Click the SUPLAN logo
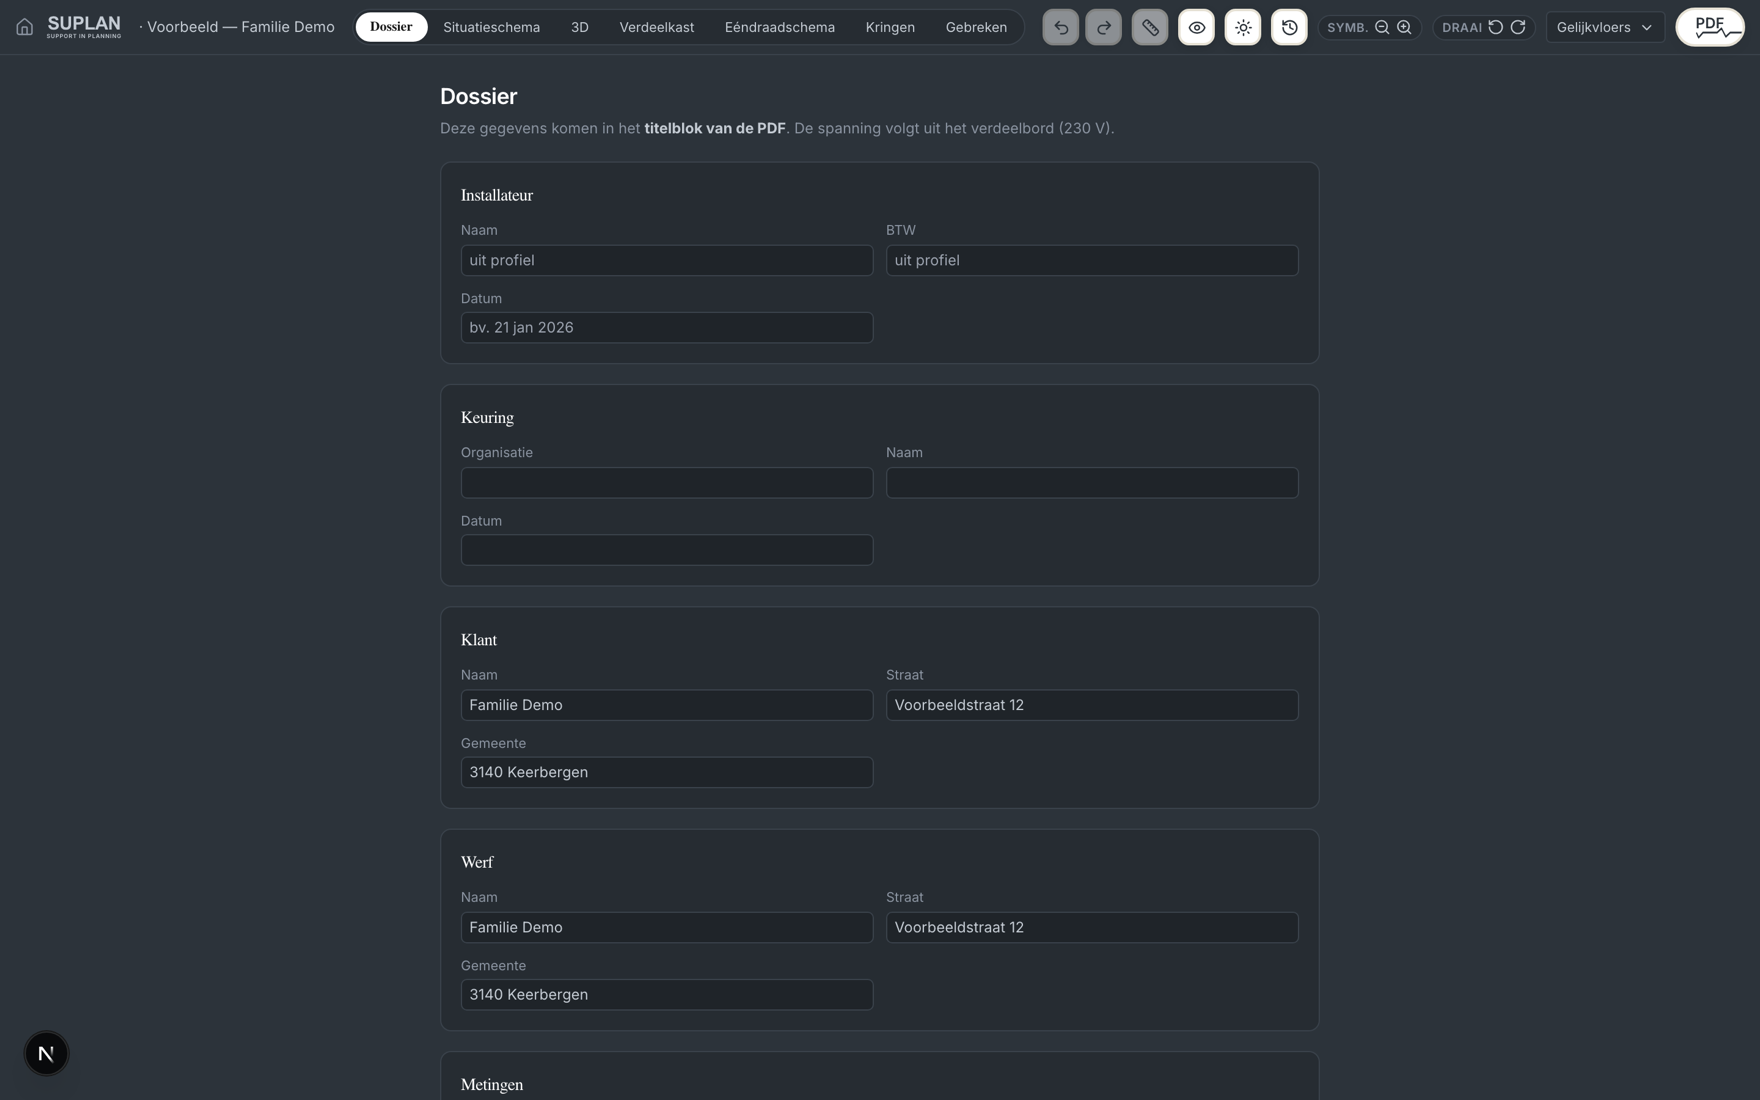Viewport: 1760px width, 1100px height. click(84, 27)
